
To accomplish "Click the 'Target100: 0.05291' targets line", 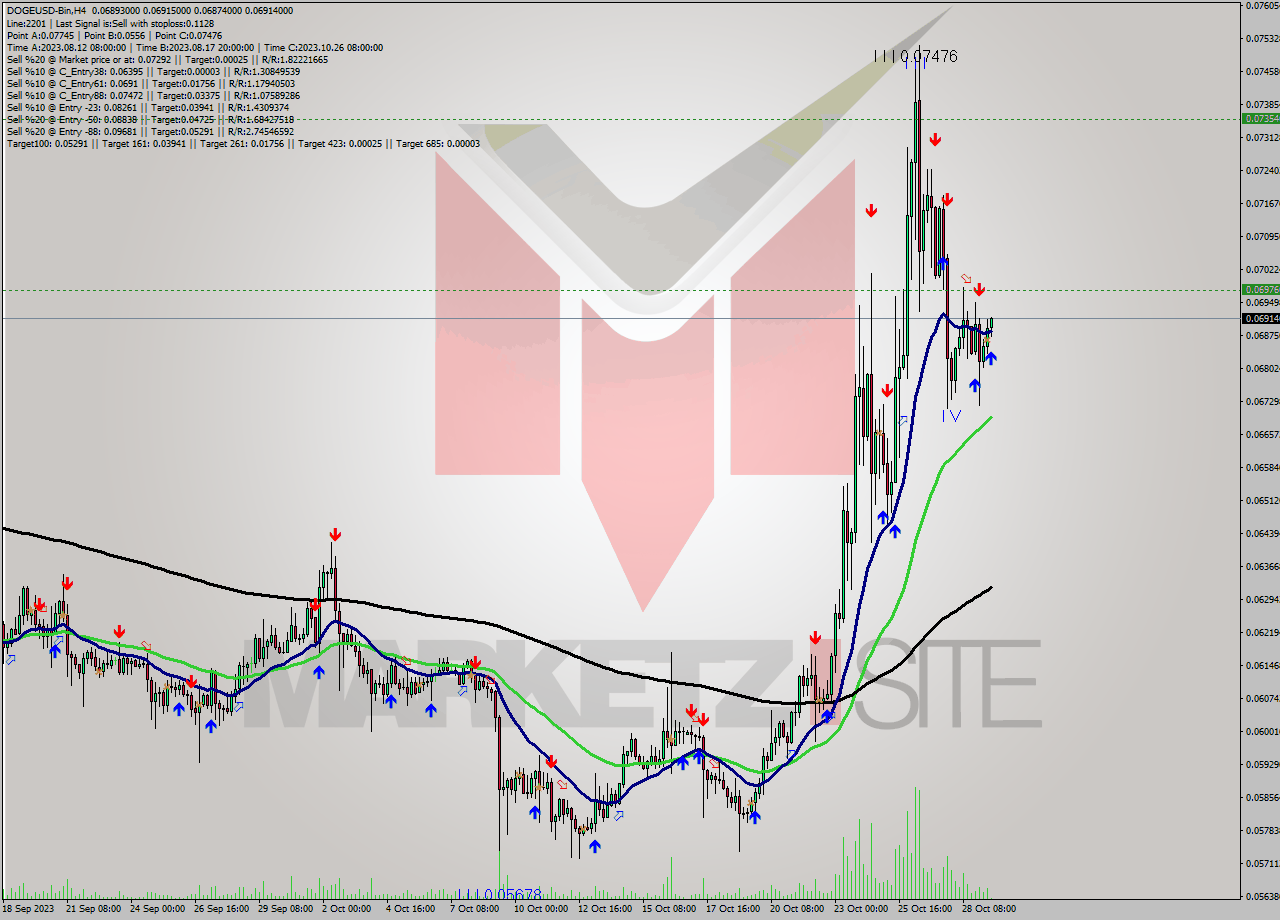I will pyautogui.click(x=243, y=143).
